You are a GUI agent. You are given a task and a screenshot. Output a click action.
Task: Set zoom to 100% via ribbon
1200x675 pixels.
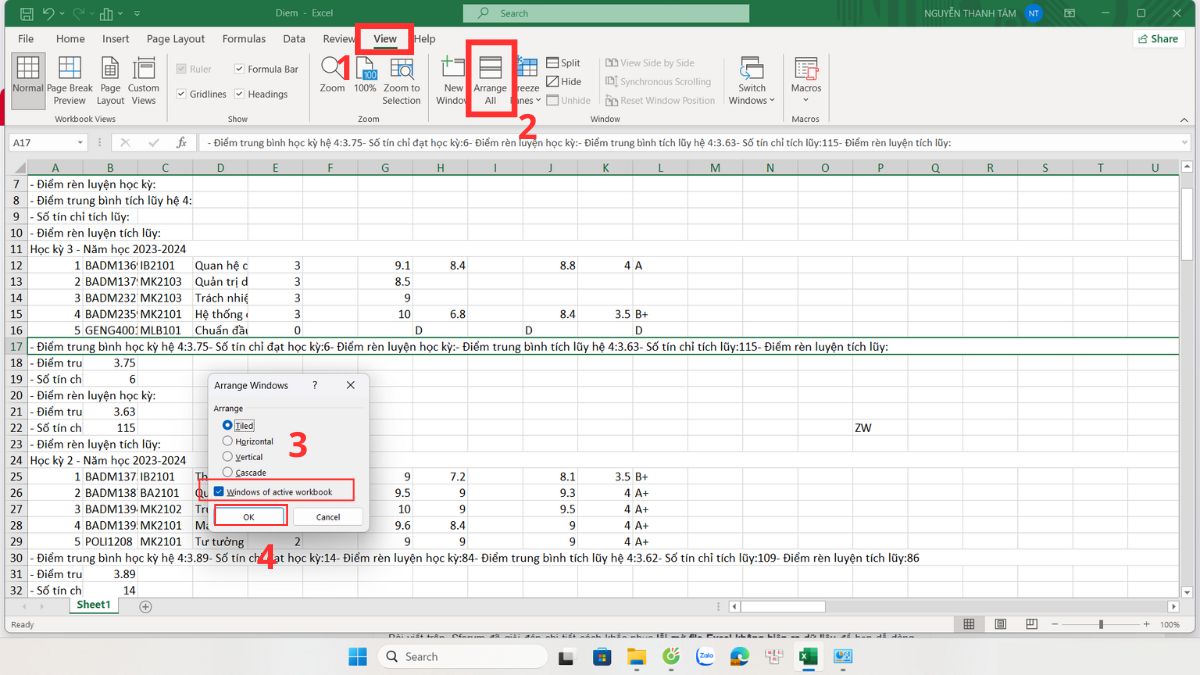click(x=365, y=75)
